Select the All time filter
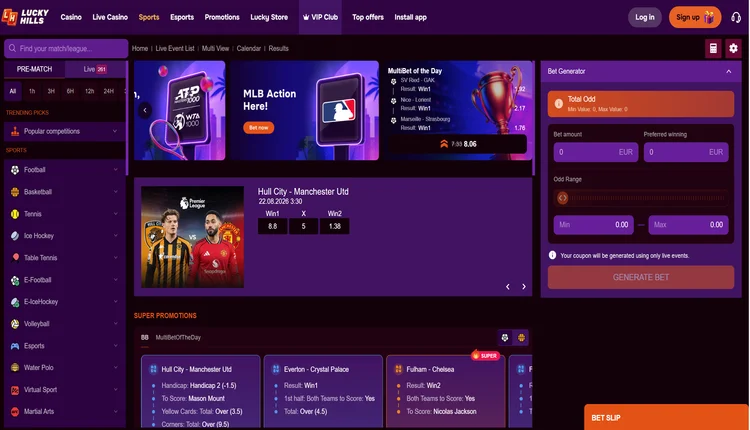The width and height of the screenshot is (750, 430). 13,91
